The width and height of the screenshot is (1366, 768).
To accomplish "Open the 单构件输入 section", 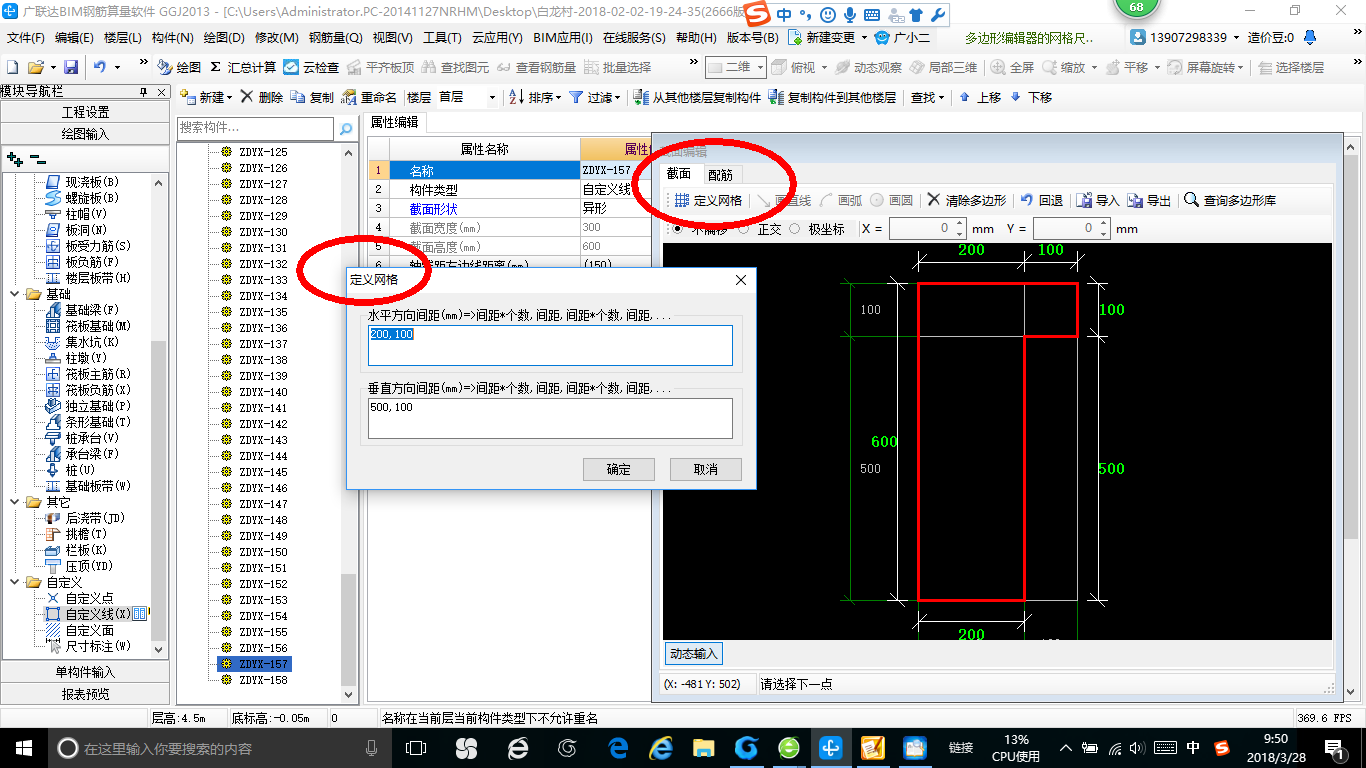I will [x=85, y=672].
